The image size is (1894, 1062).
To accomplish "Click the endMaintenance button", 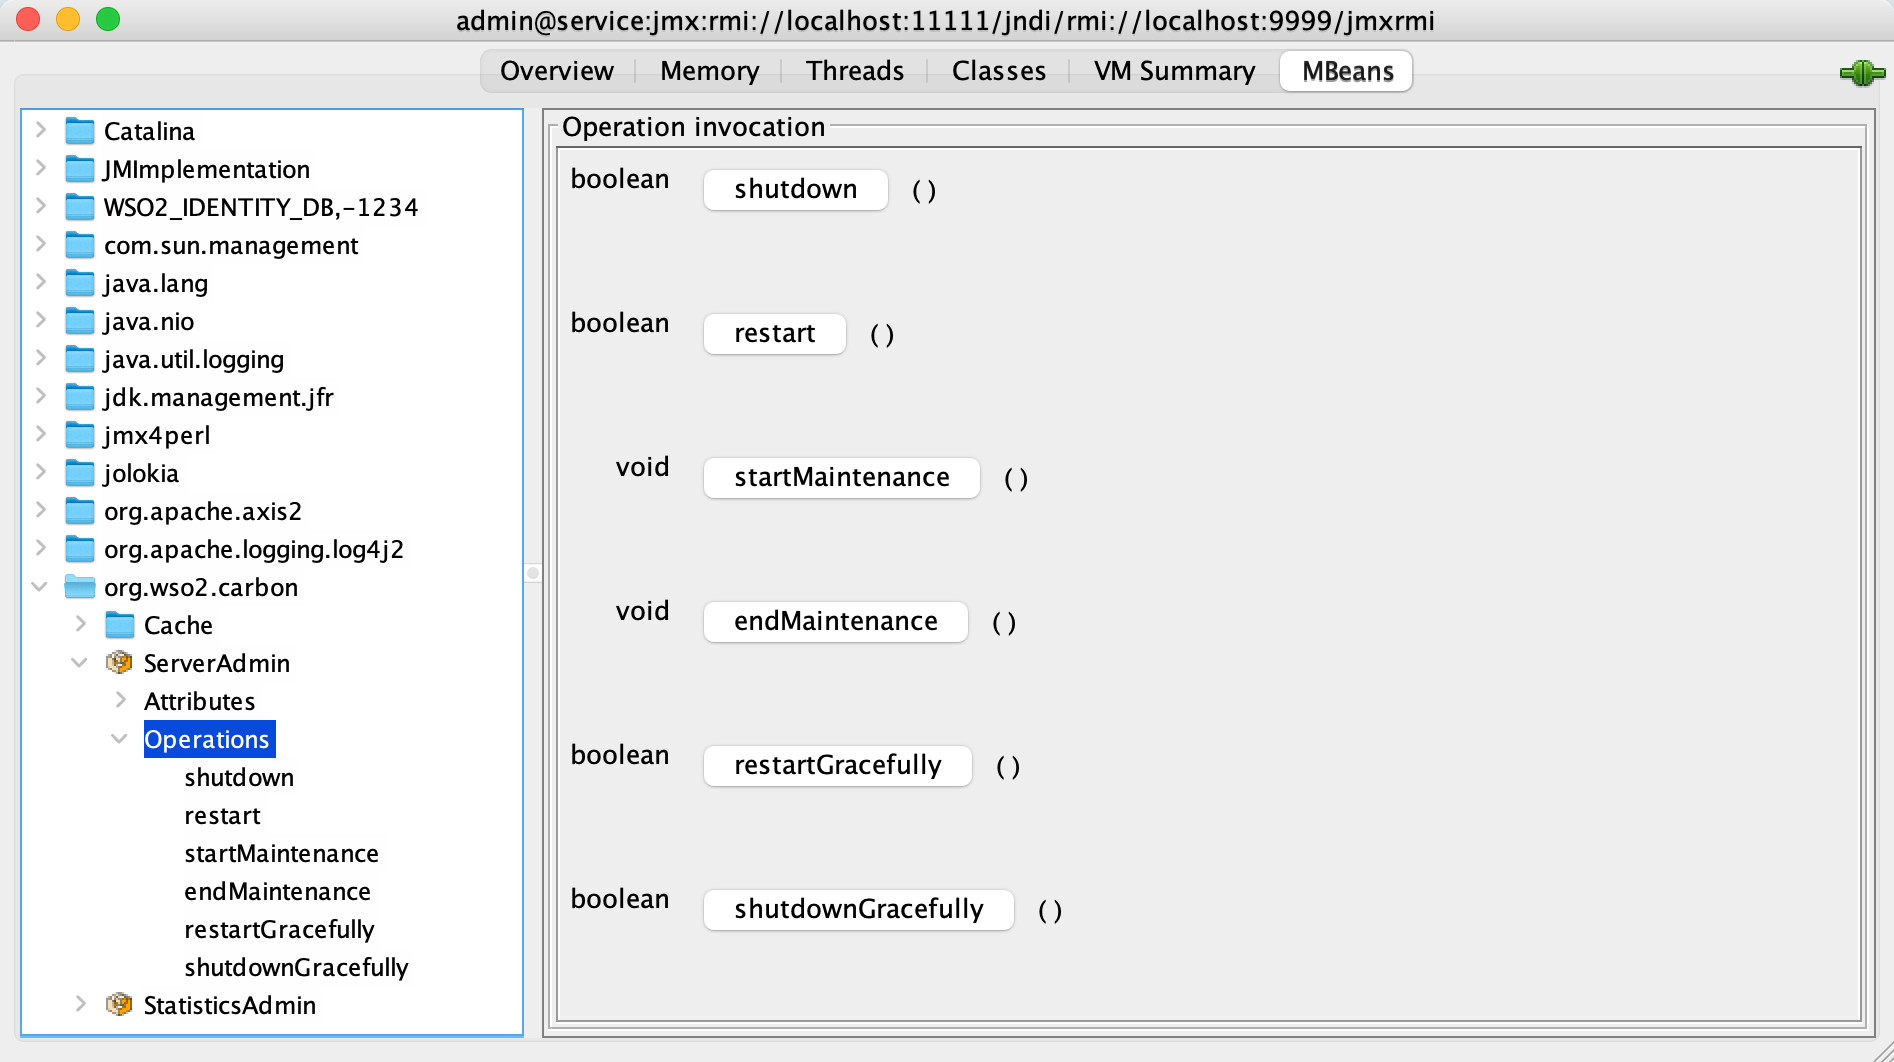I will click(836, 621).
